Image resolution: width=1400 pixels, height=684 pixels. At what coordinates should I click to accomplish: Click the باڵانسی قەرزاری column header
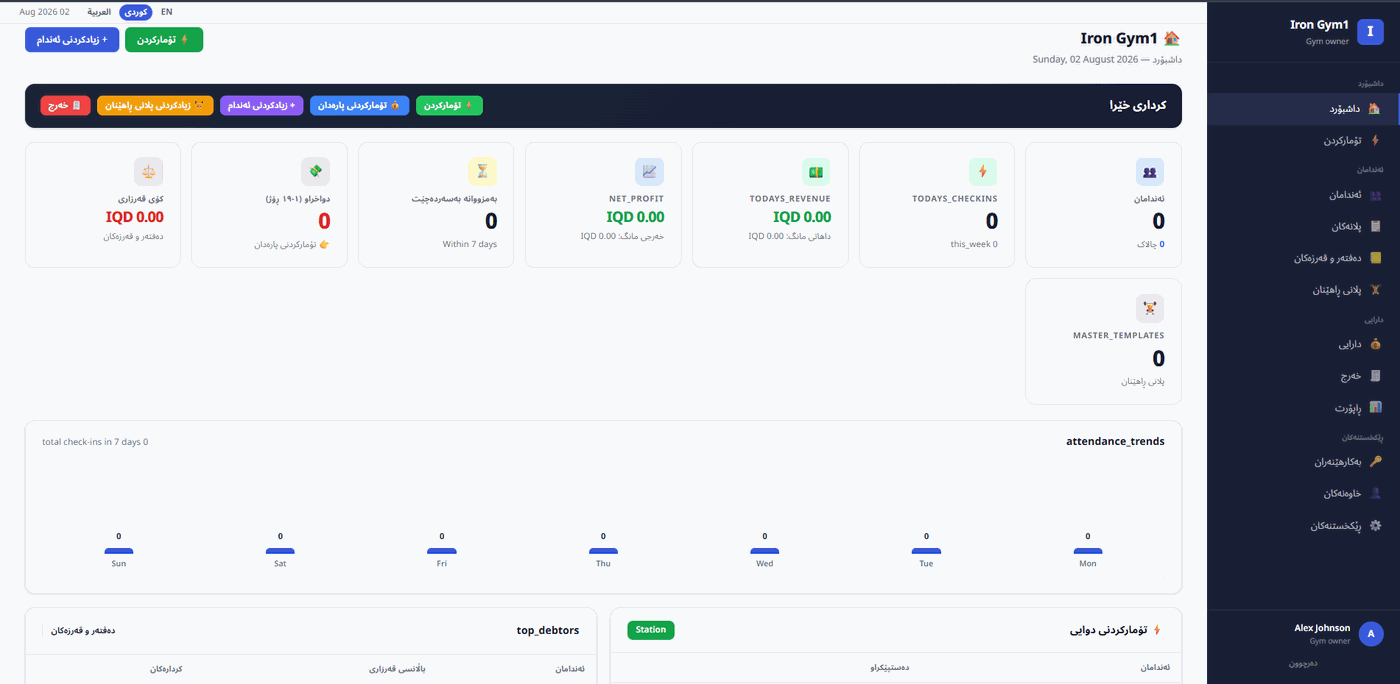397,668
